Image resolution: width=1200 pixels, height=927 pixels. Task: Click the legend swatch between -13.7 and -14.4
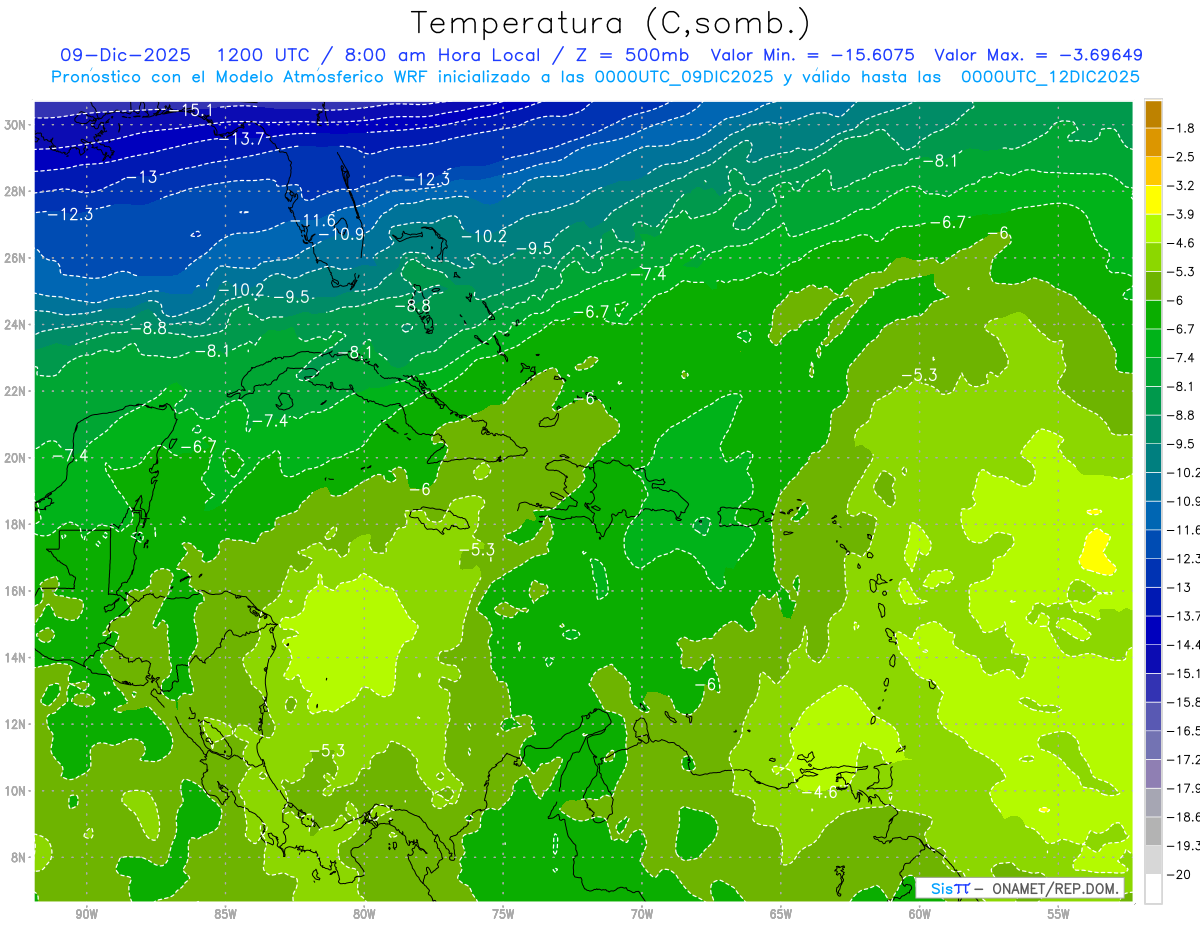1153,631
